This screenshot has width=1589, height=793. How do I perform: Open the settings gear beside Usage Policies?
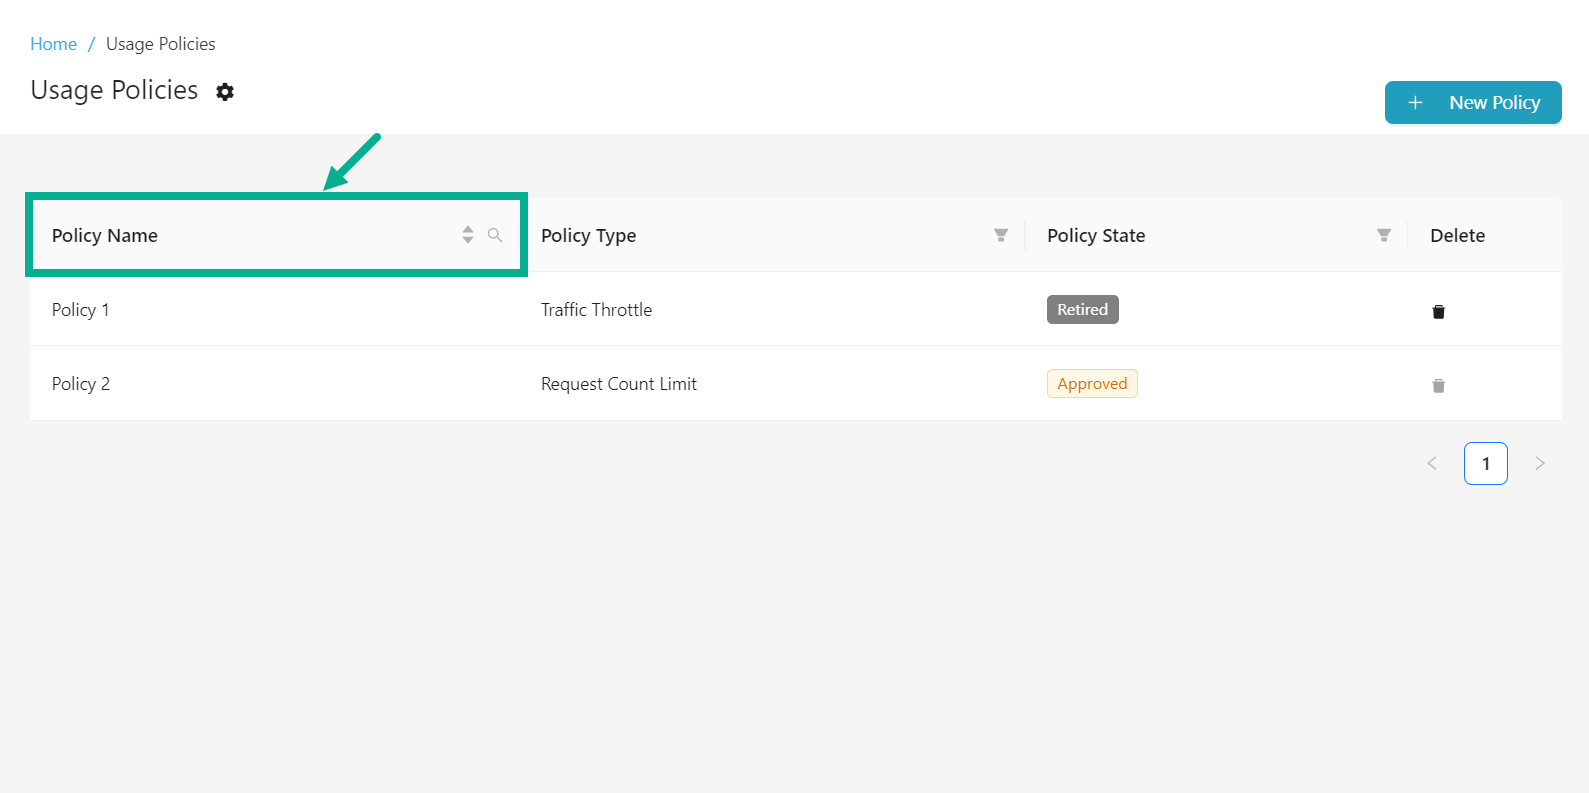(225, 92)
